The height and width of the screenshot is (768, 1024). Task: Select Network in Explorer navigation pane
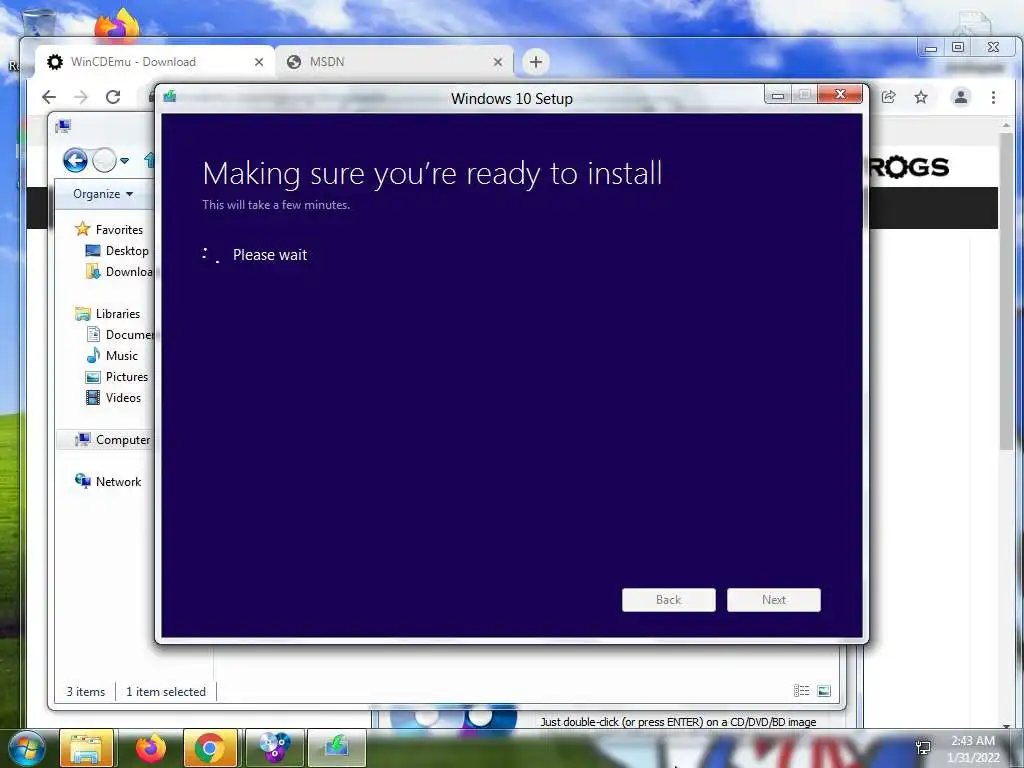point(108,481)
